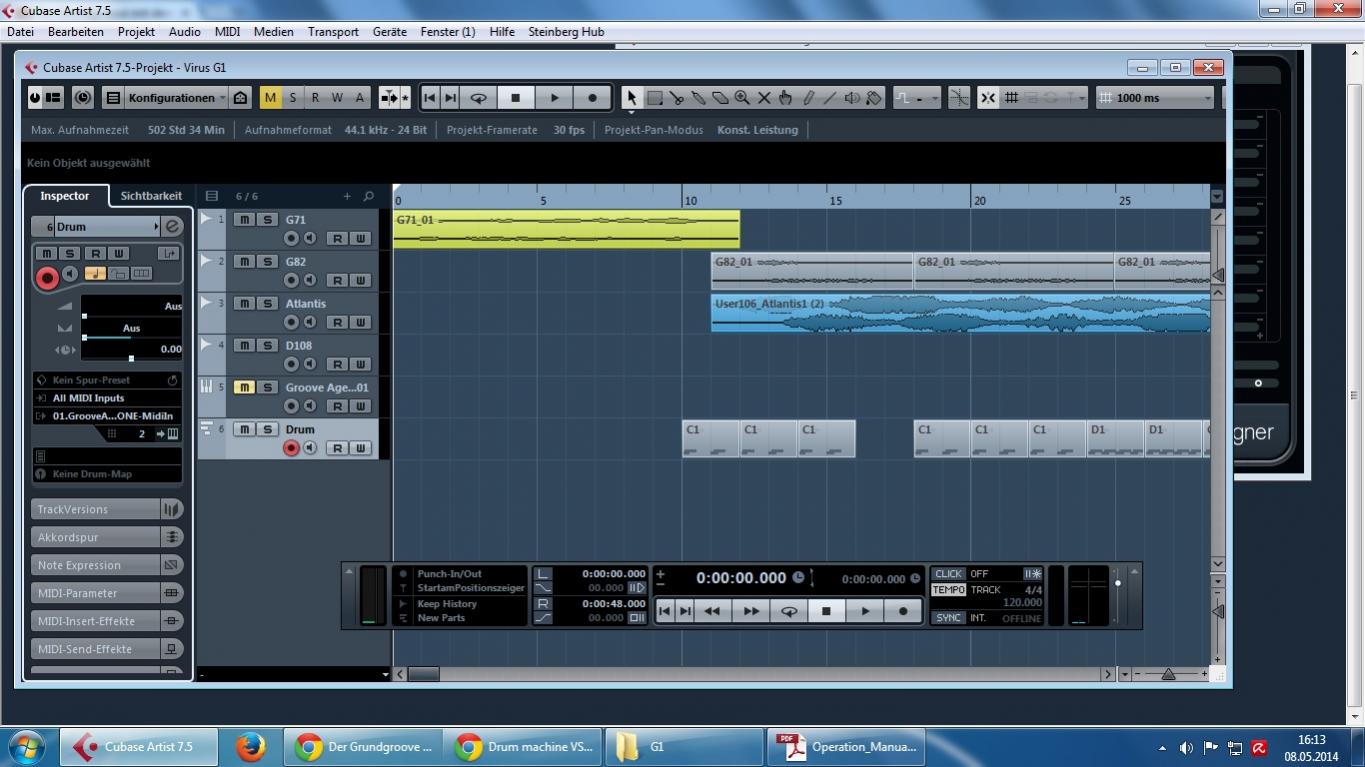Select the Range Selection tool

coord(655,98)
